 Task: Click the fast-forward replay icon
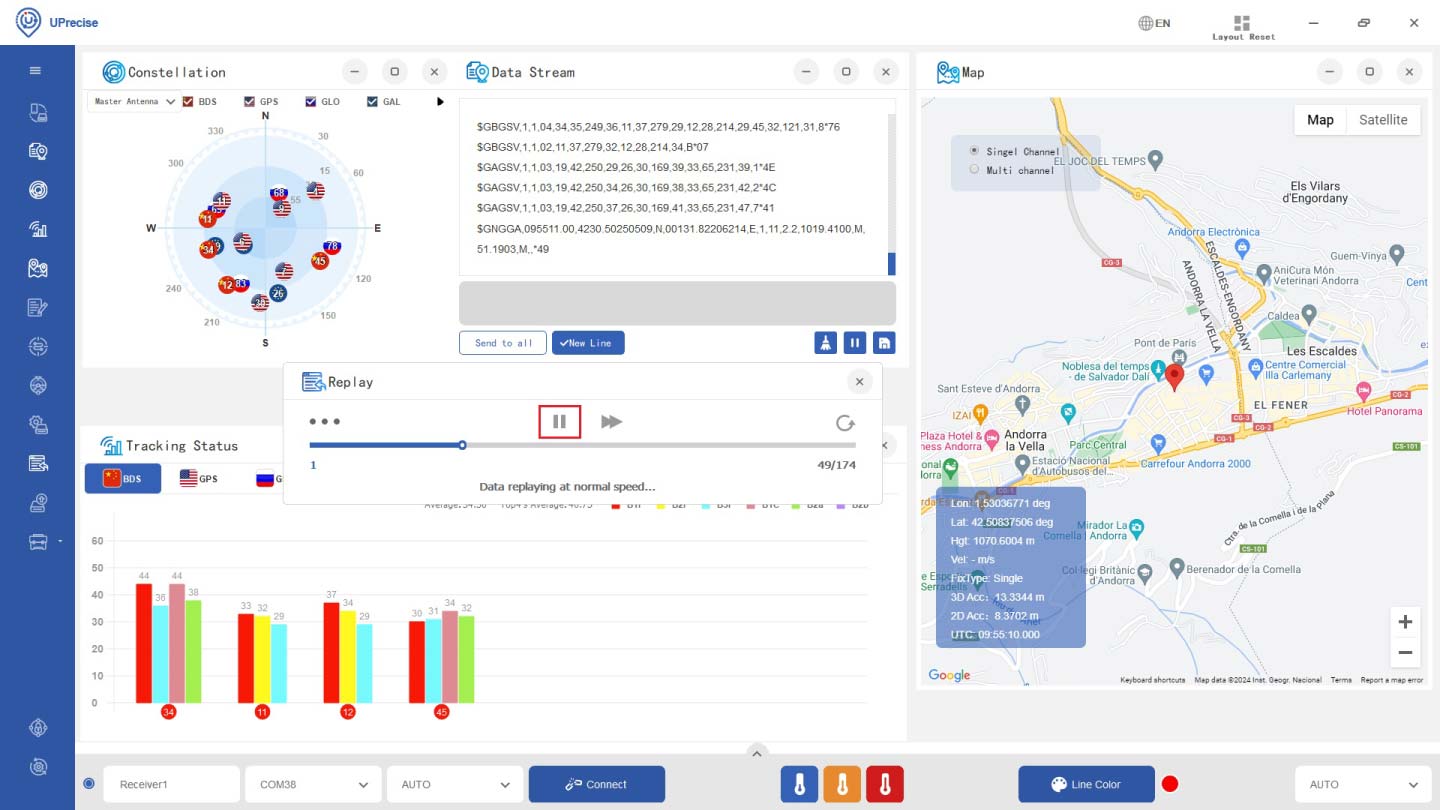click(x=611, y=422)
